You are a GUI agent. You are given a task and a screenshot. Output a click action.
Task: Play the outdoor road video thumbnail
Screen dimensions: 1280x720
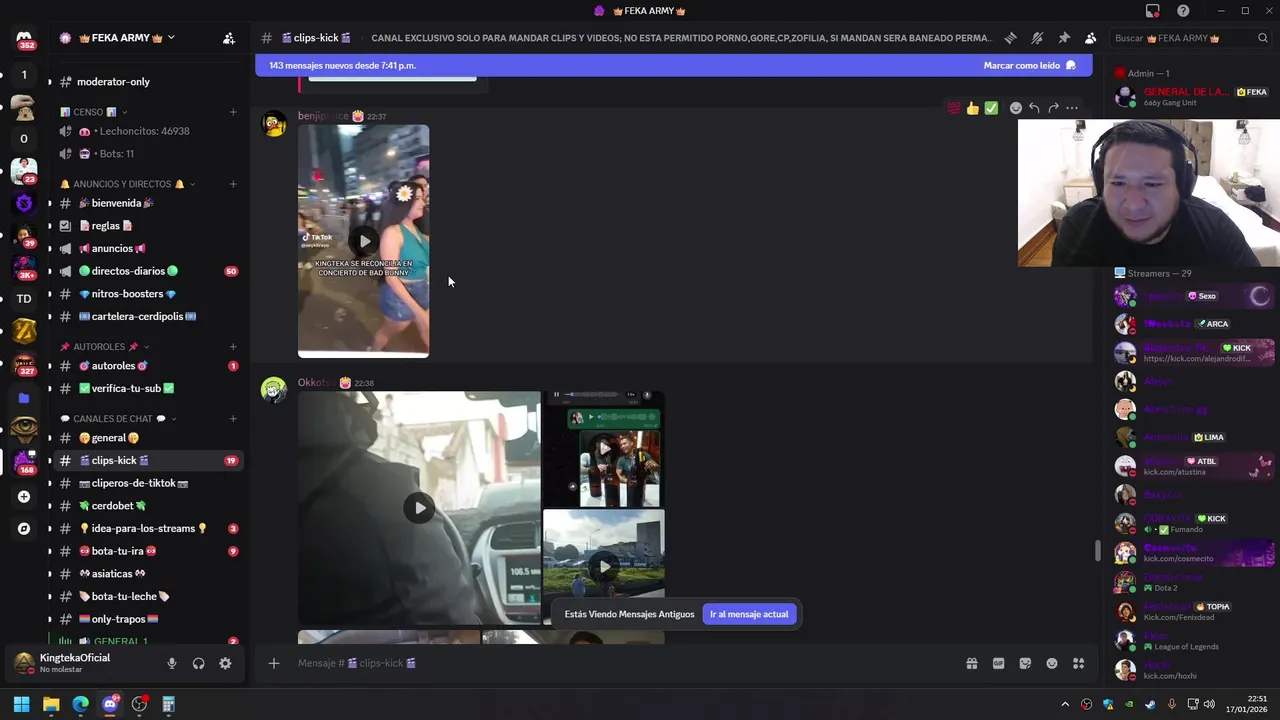point(604,567)
